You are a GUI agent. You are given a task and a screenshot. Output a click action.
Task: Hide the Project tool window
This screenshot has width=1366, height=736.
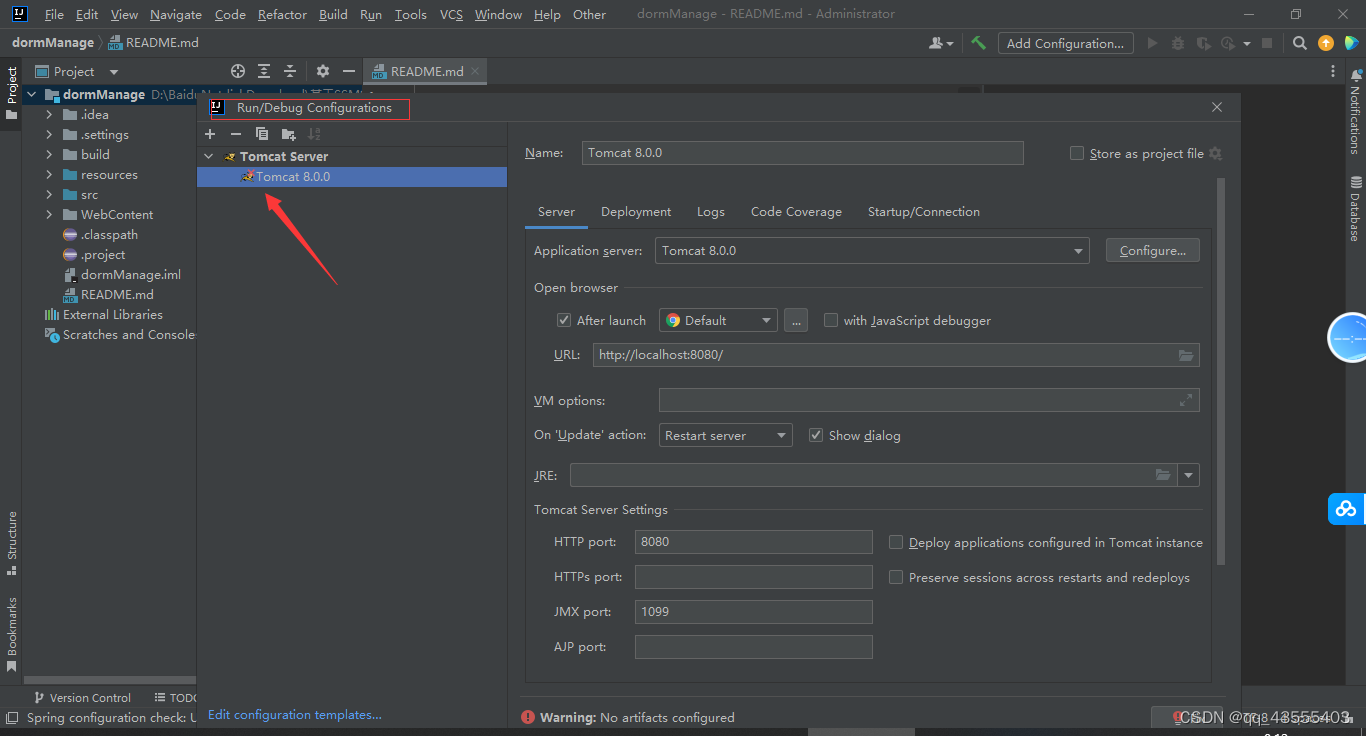tap(349, 71)
